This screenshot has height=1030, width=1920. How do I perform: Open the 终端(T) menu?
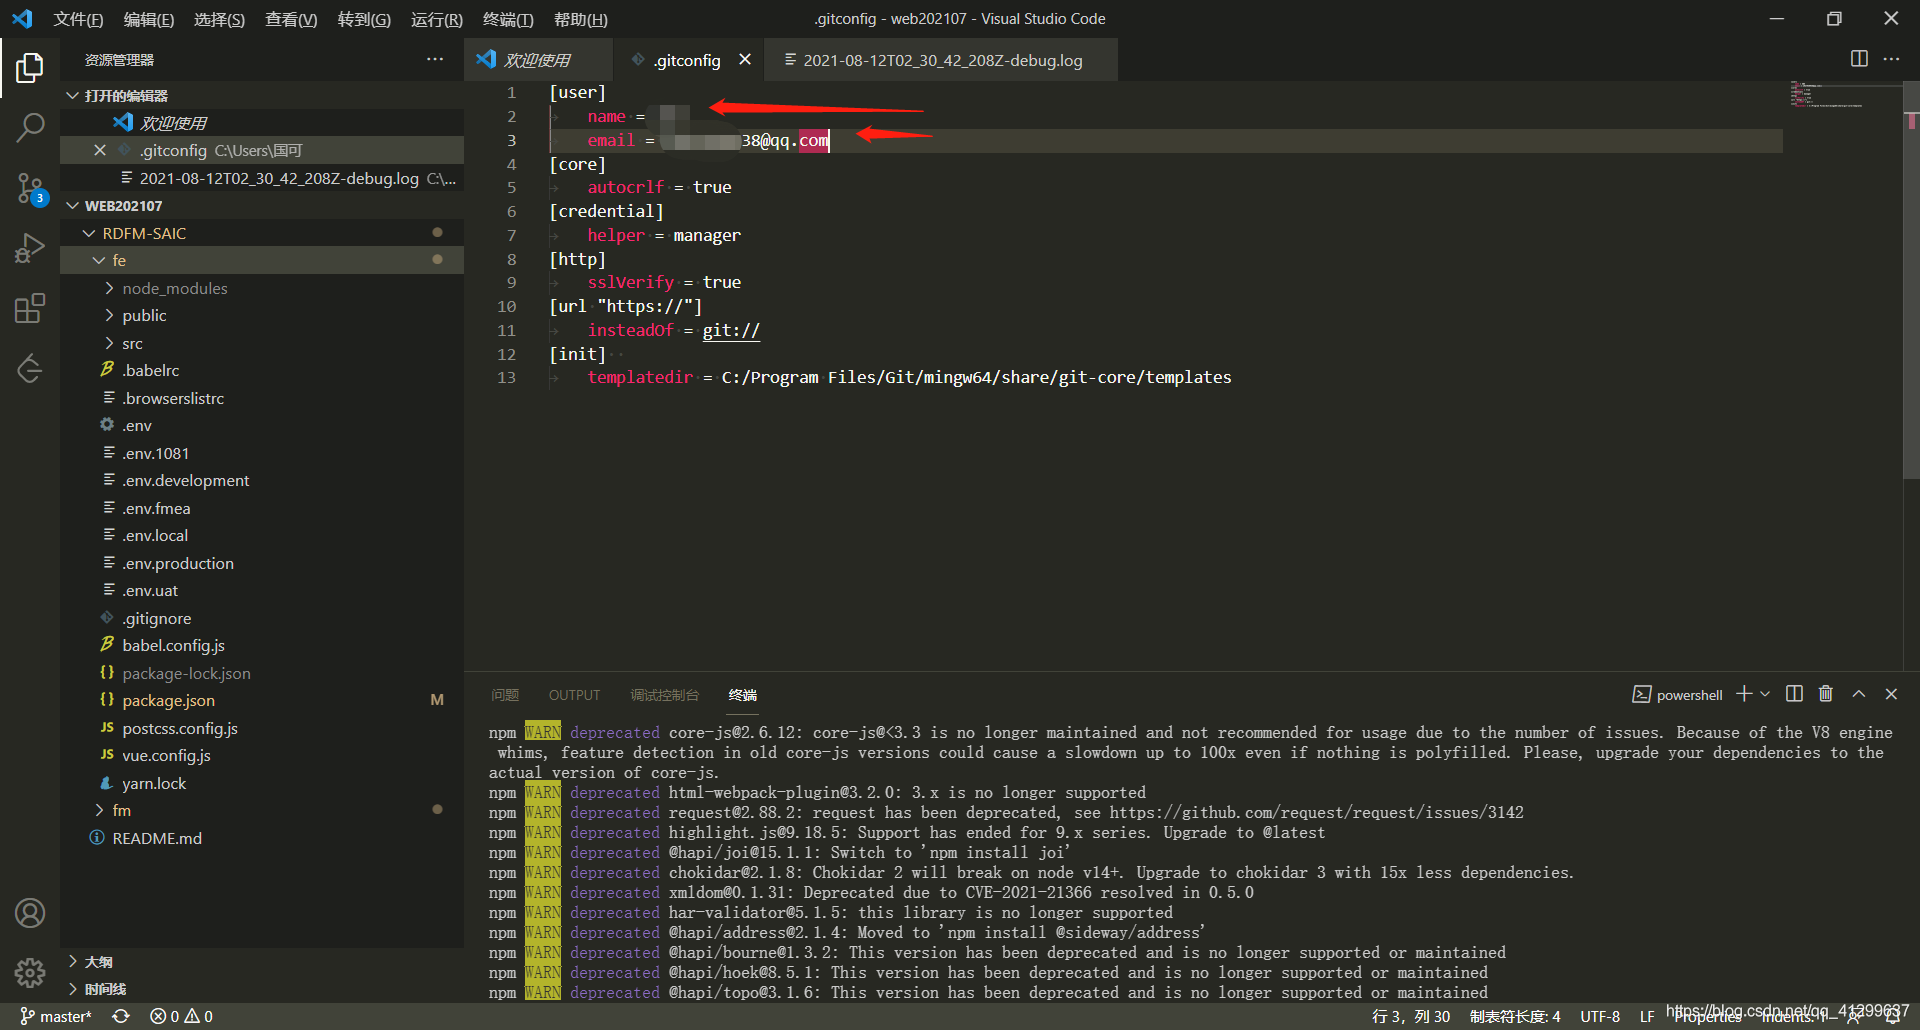508,19
